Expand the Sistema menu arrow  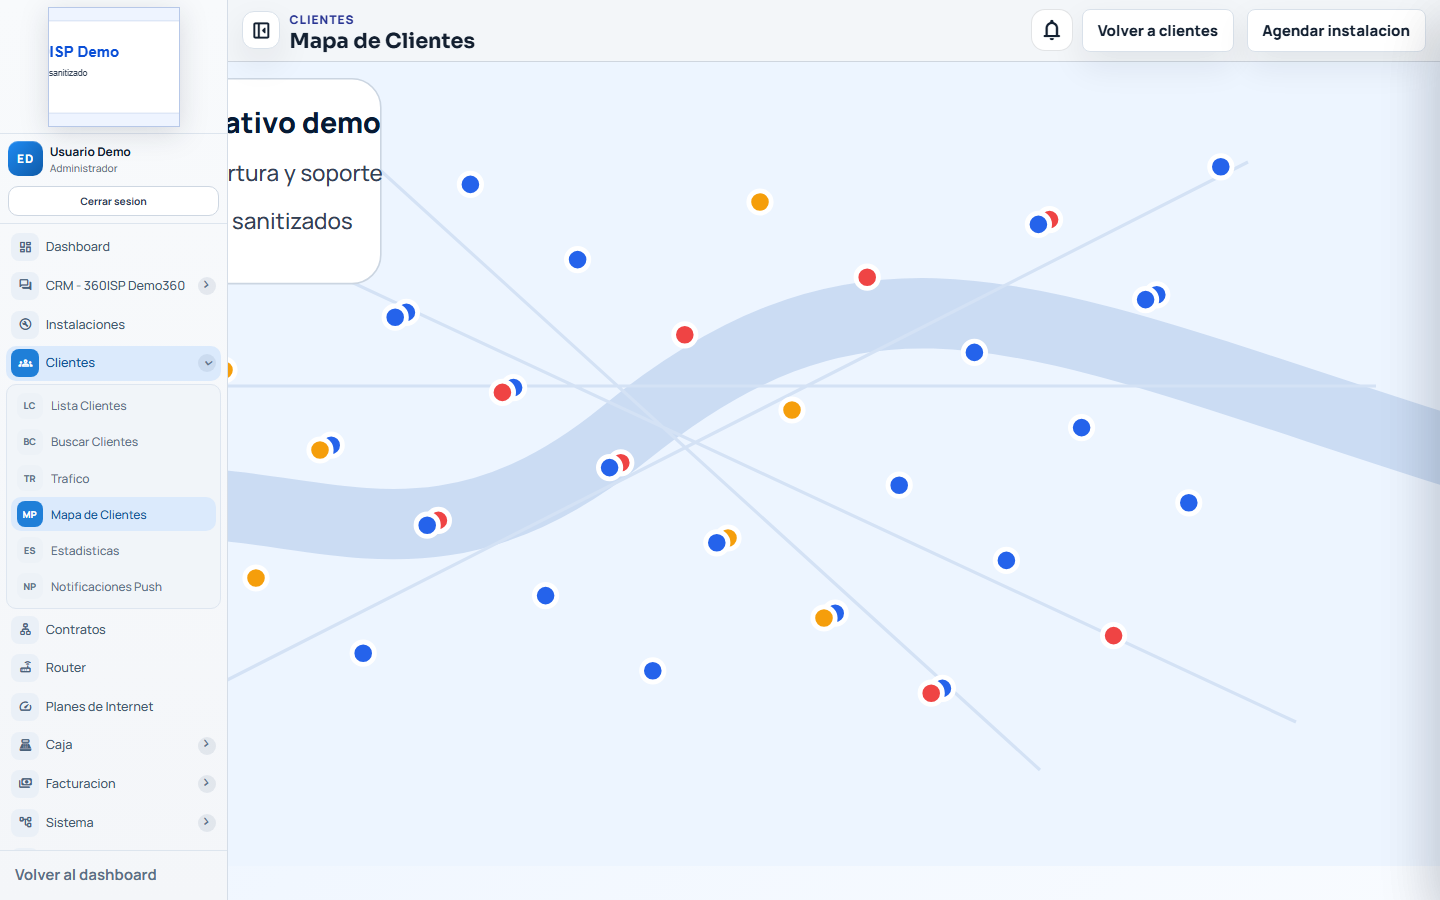coord(206,823)
